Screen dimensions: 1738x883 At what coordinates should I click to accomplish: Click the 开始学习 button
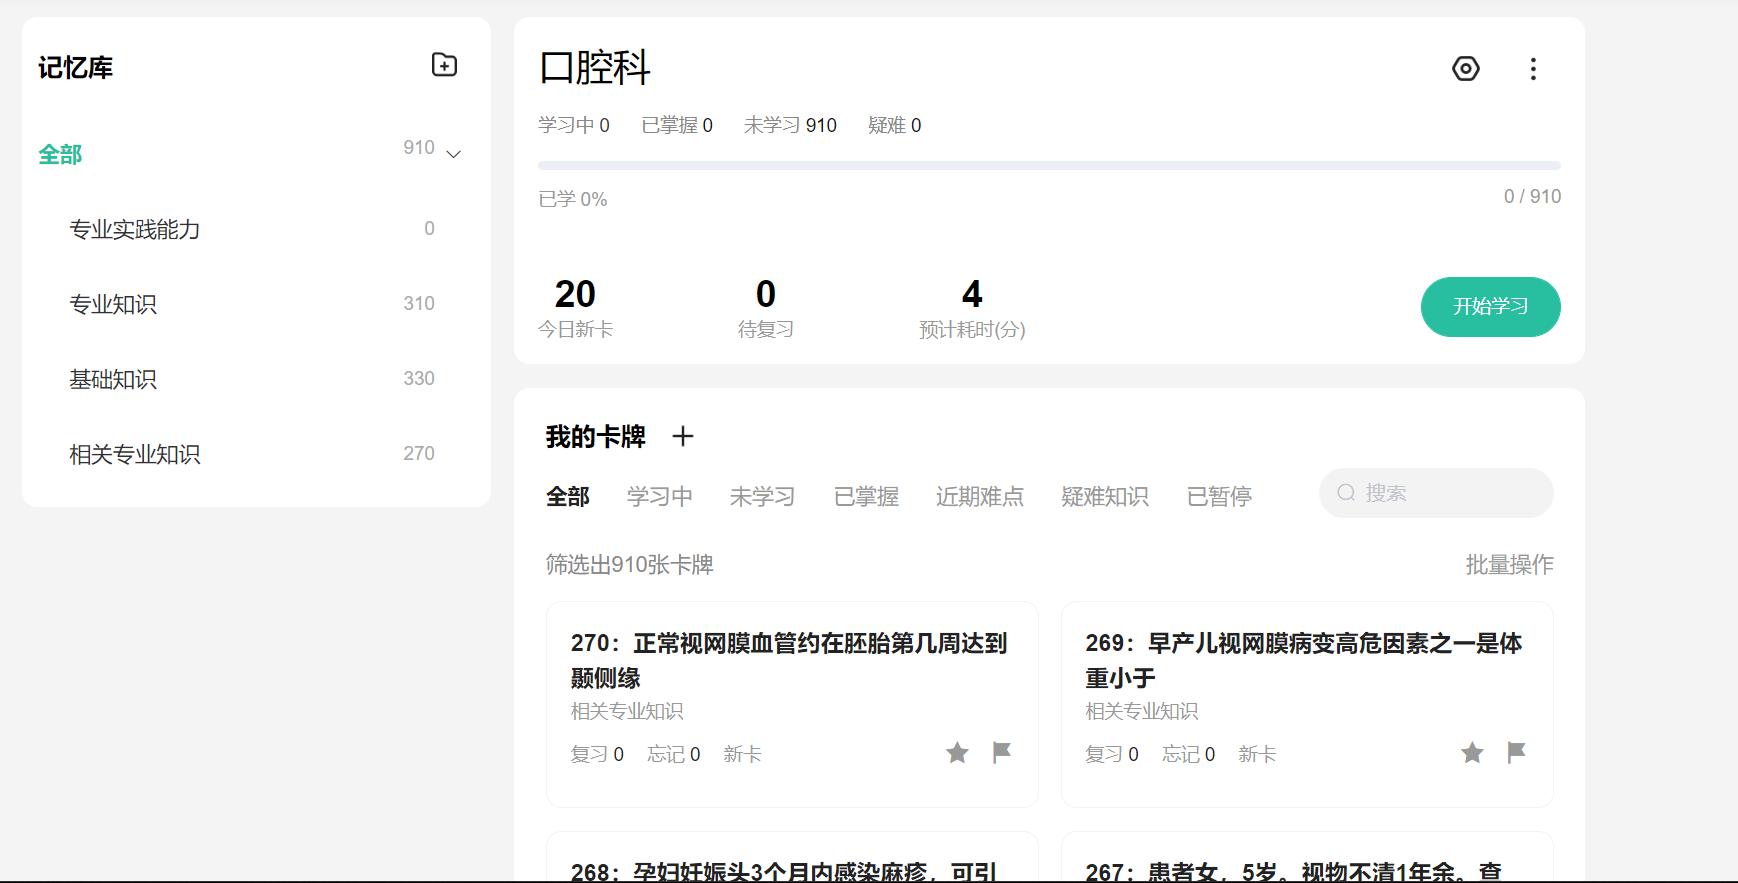tap(1490, 307)
